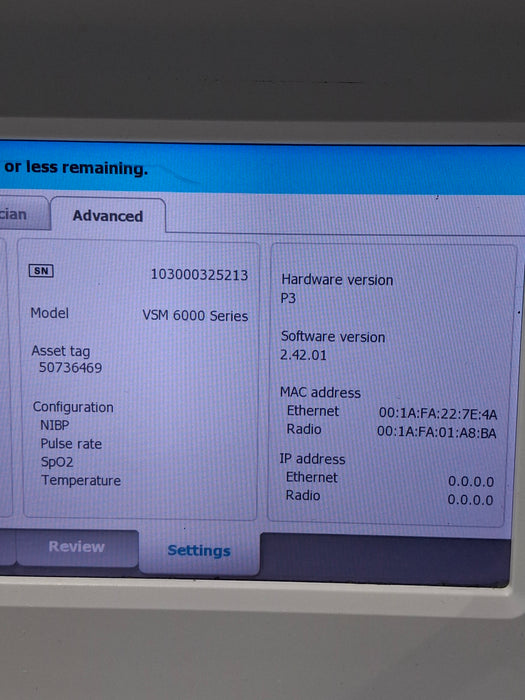Open the Advanced tab

coord(108,216)
